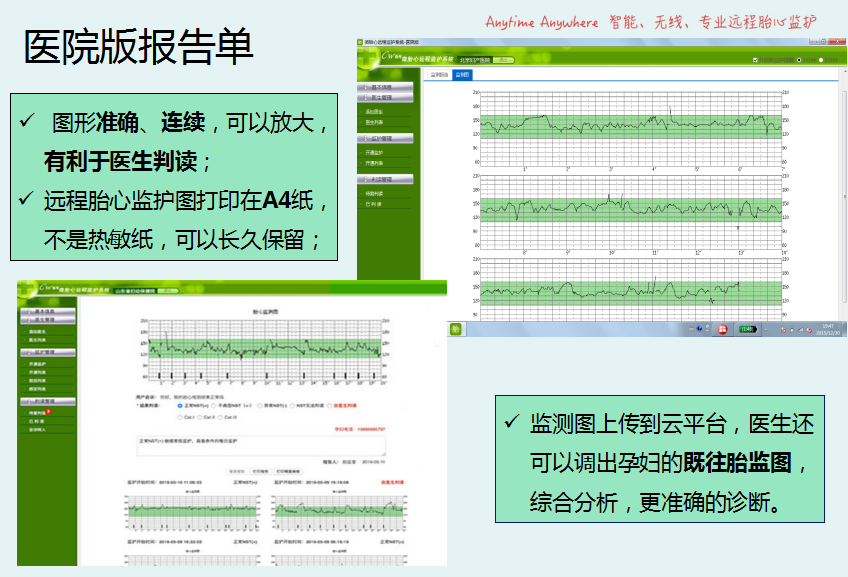Select the Cat.II radio button

click(x=200, y=417)
